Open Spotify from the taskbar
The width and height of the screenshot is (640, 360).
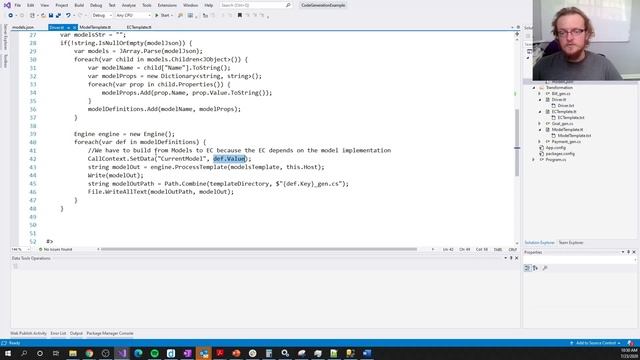(x=154, y=353)
